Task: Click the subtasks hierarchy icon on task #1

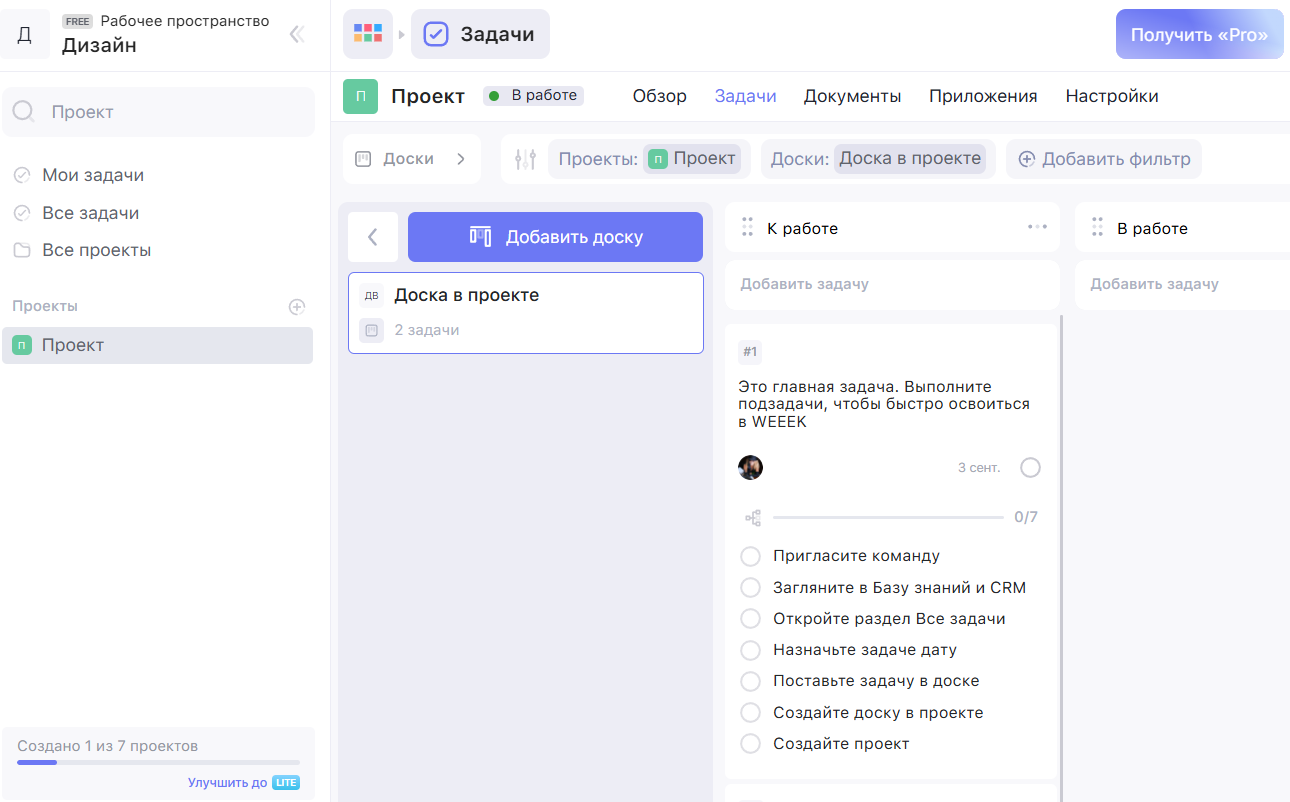Action: pyautogui.click(x=751, y=517)
